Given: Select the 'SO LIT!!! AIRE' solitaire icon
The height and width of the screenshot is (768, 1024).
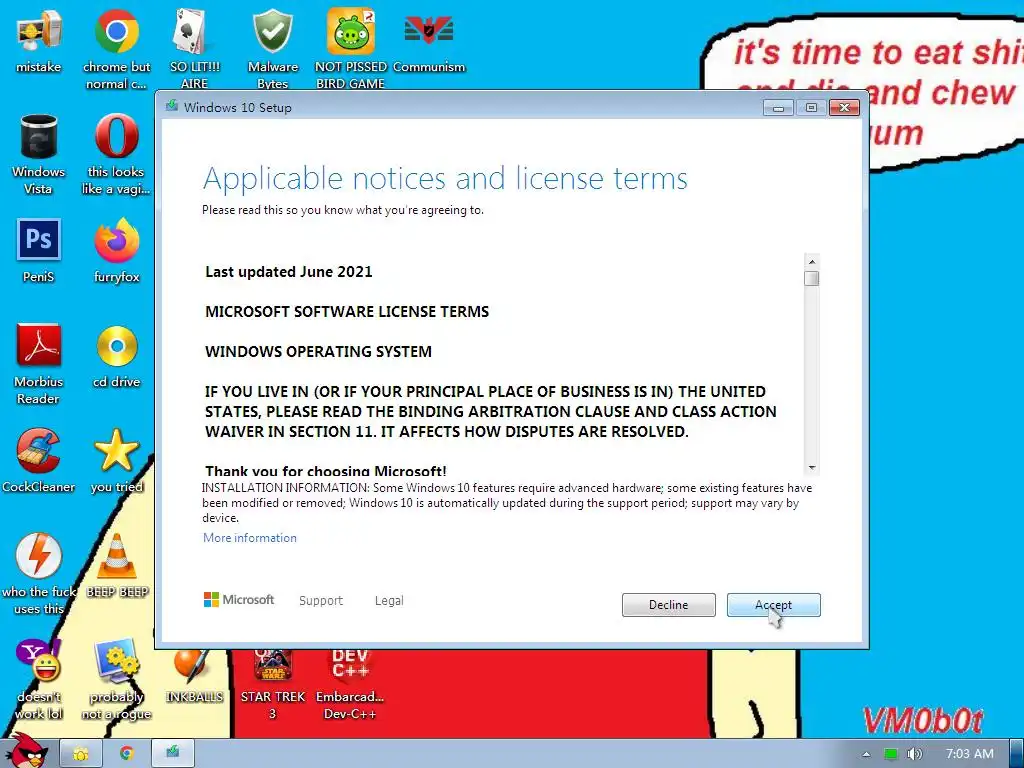Looking at the screenshot, I should tap(194, 49).
